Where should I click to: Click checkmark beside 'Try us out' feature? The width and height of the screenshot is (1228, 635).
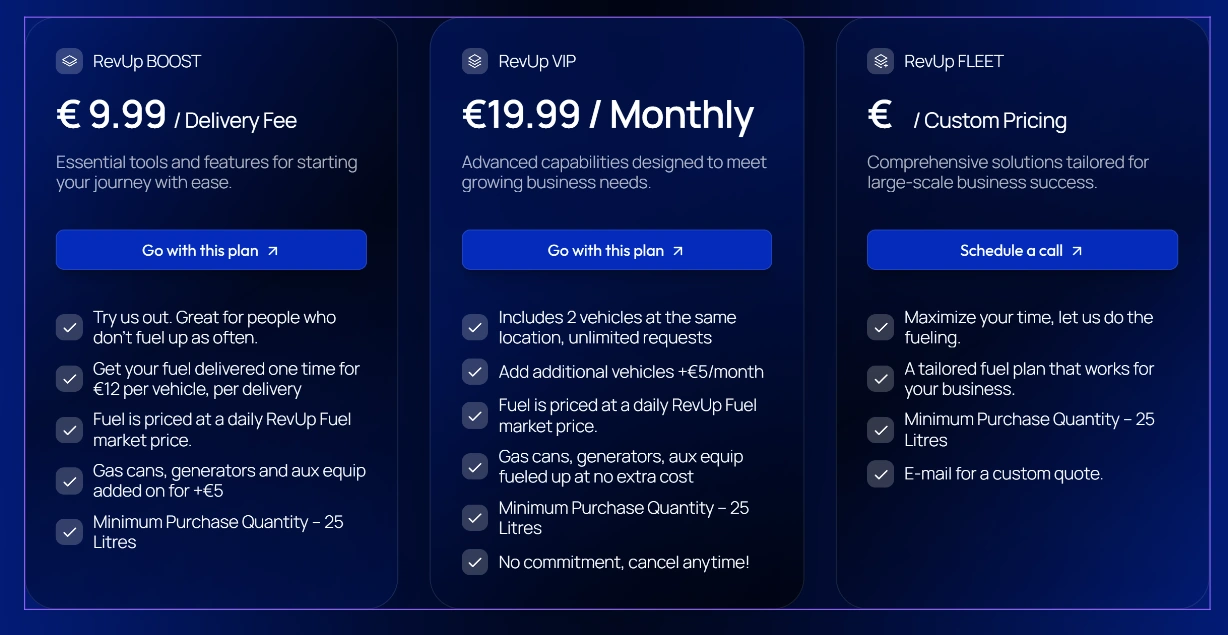(69, 327)
